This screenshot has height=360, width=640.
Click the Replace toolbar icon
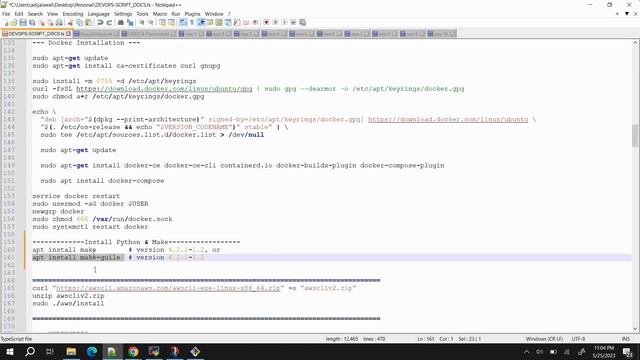(x=130, y=22)
